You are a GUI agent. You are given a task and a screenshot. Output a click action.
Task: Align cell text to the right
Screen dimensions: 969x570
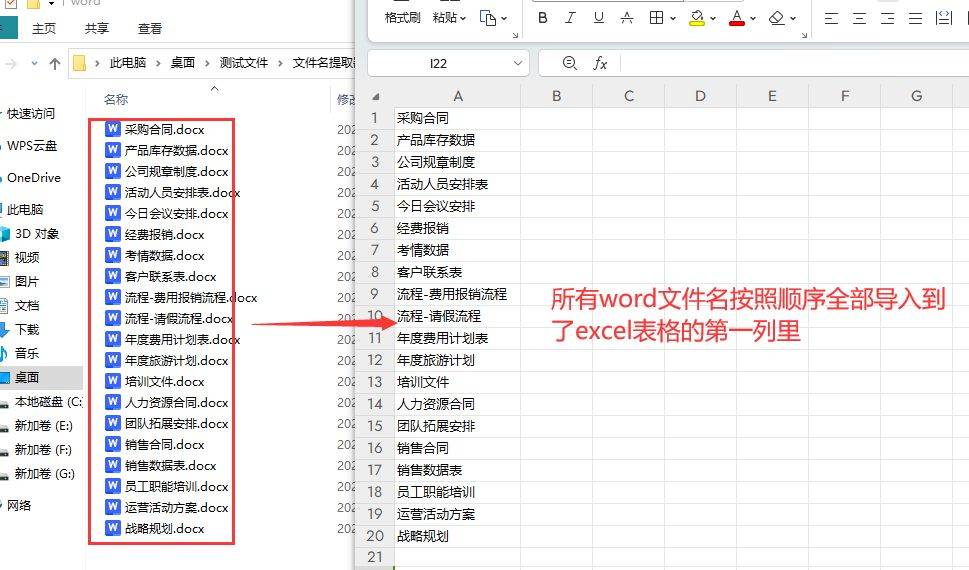[887, 18]
